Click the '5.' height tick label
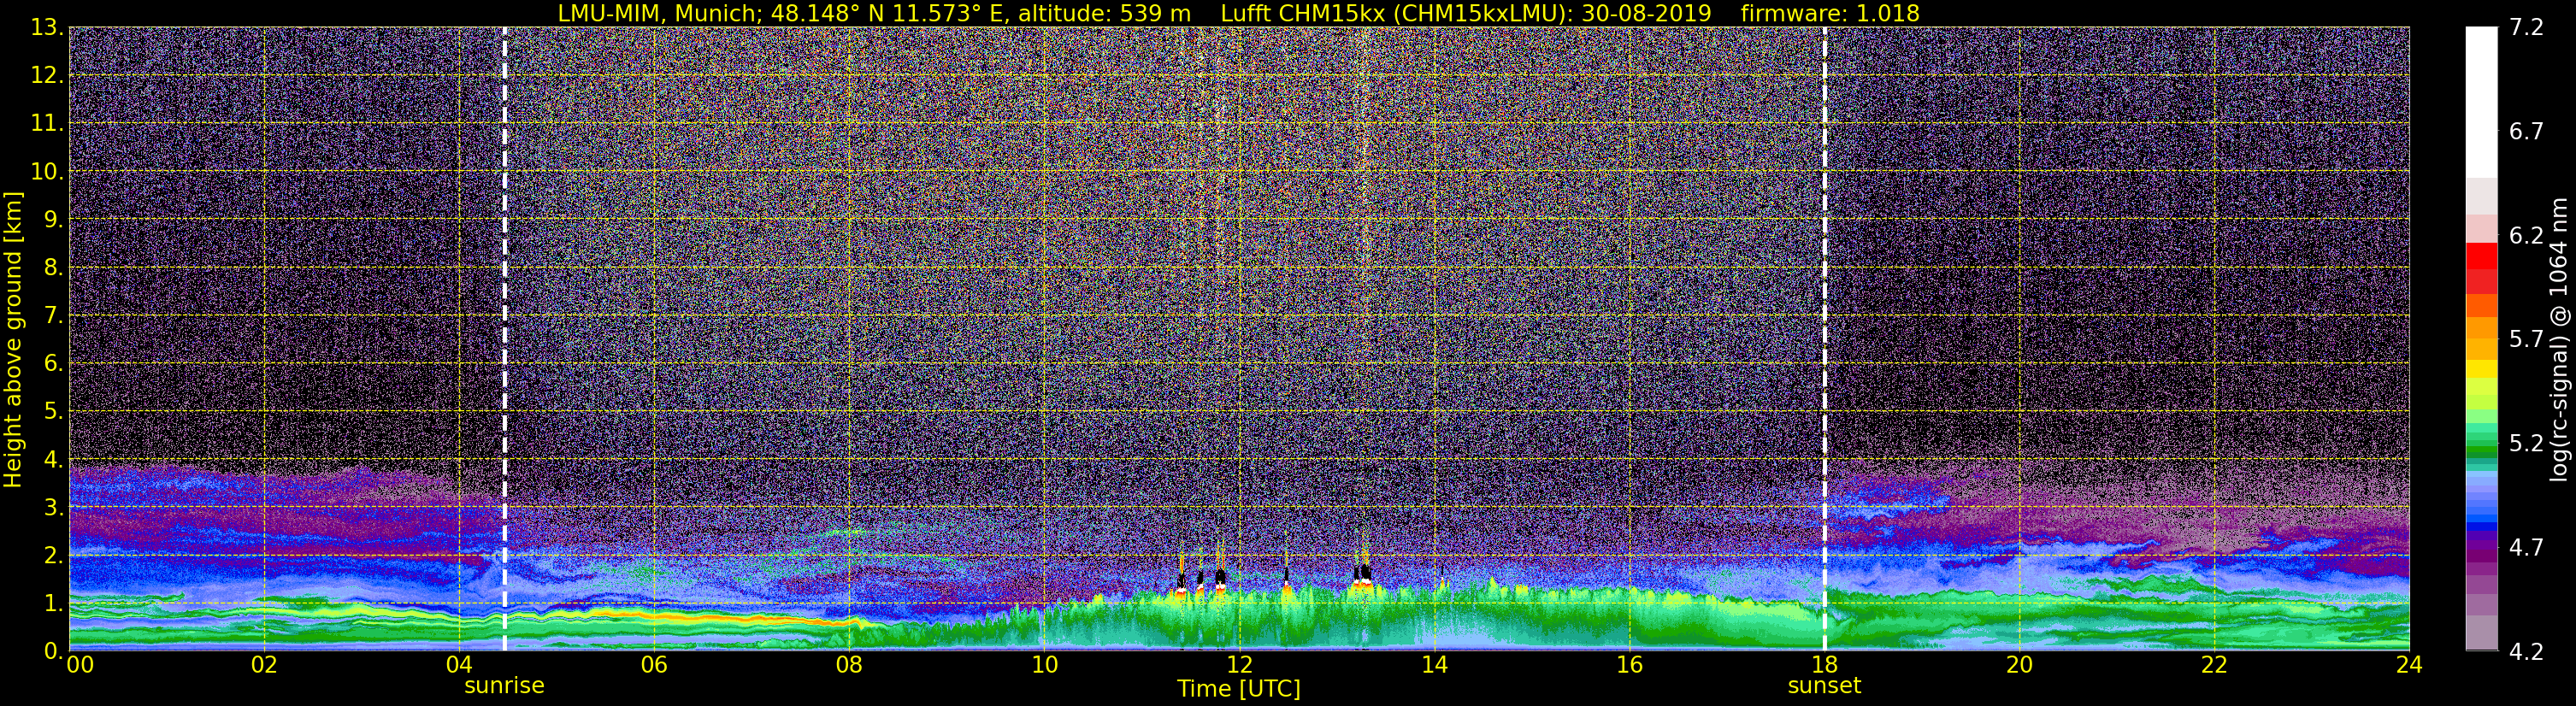2576x706 pixels. click(54, 411)
